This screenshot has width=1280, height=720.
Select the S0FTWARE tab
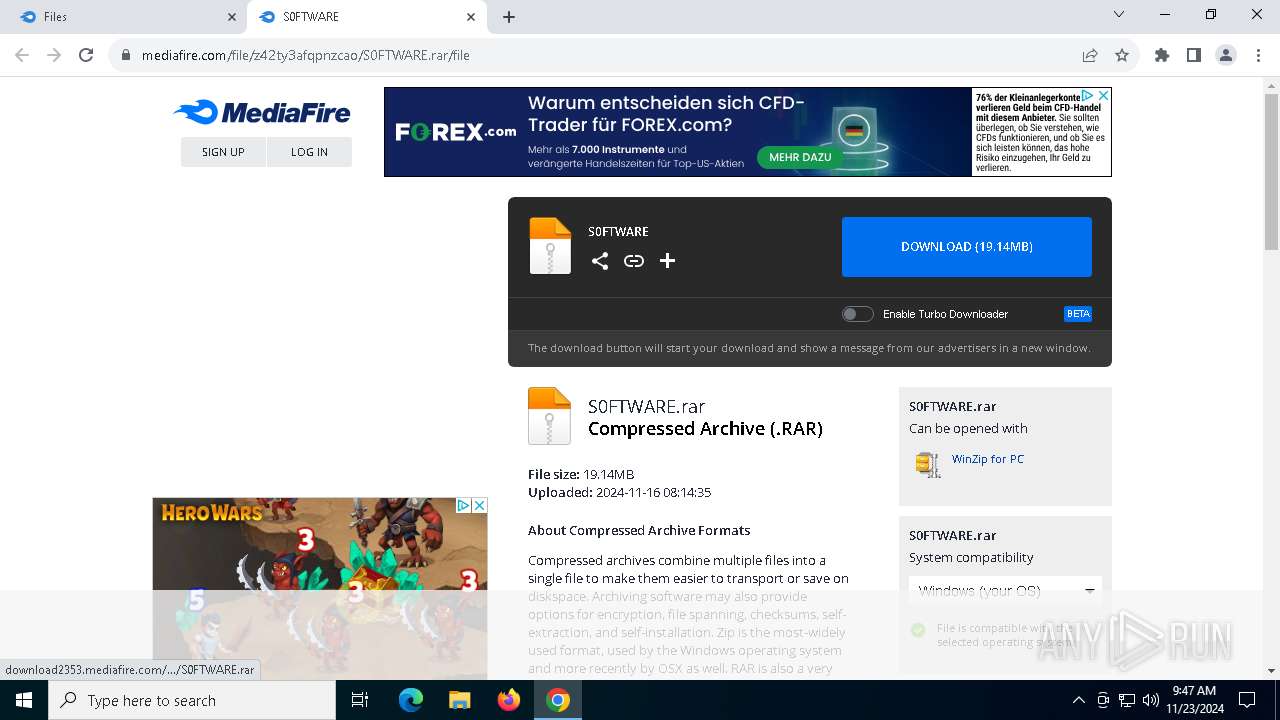pos(367,17)
